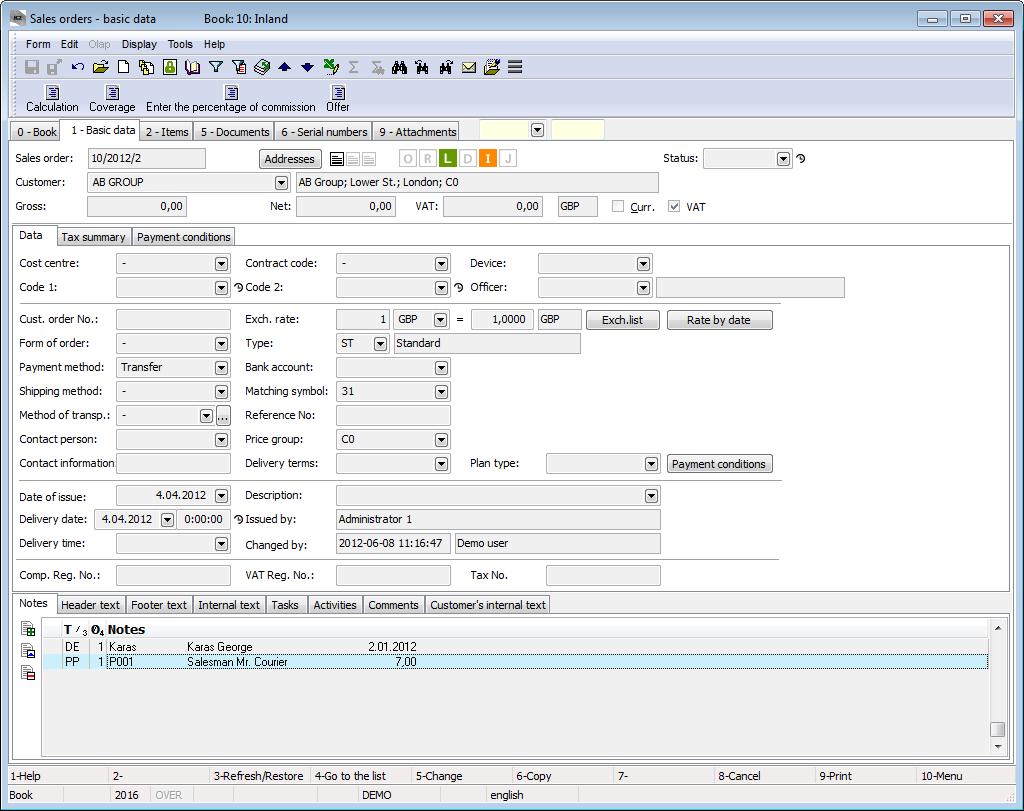The image size is (1024, 811).
Task: Open the three-line list menu icon
Action: coord(515,67)
